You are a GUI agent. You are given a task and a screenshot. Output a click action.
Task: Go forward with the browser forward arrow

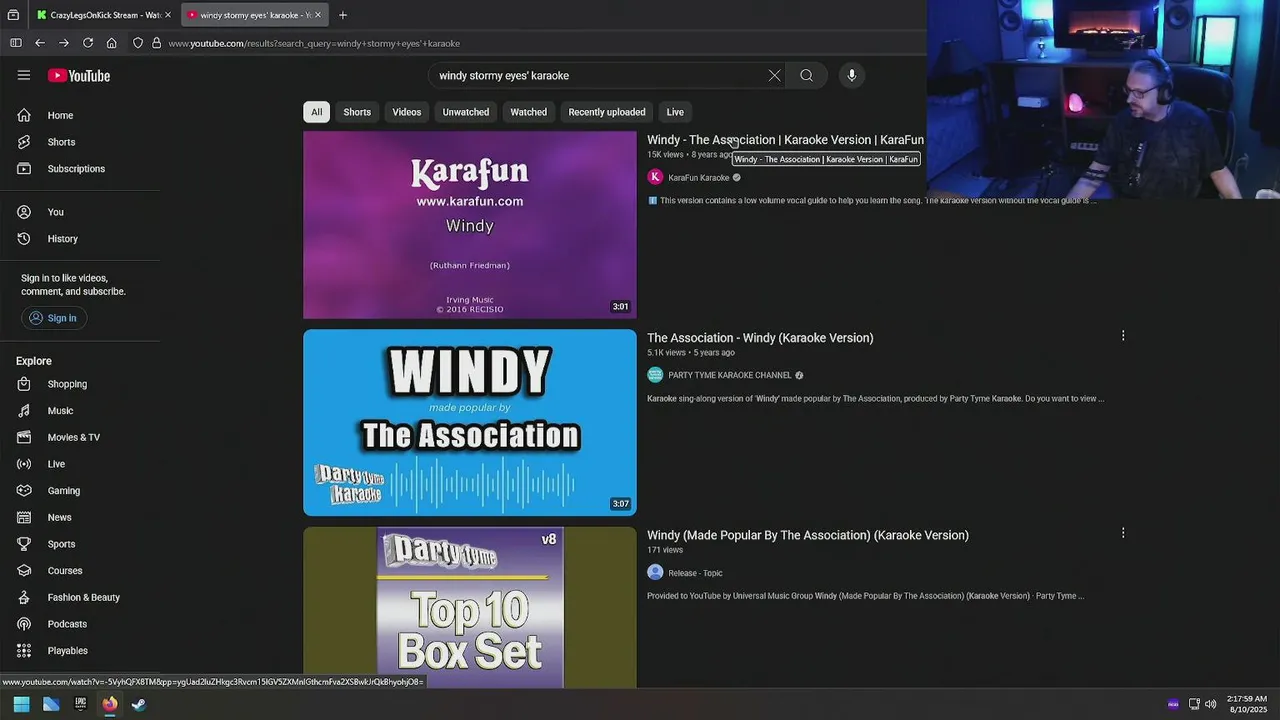pyautogui.click(x=64, y=43)
